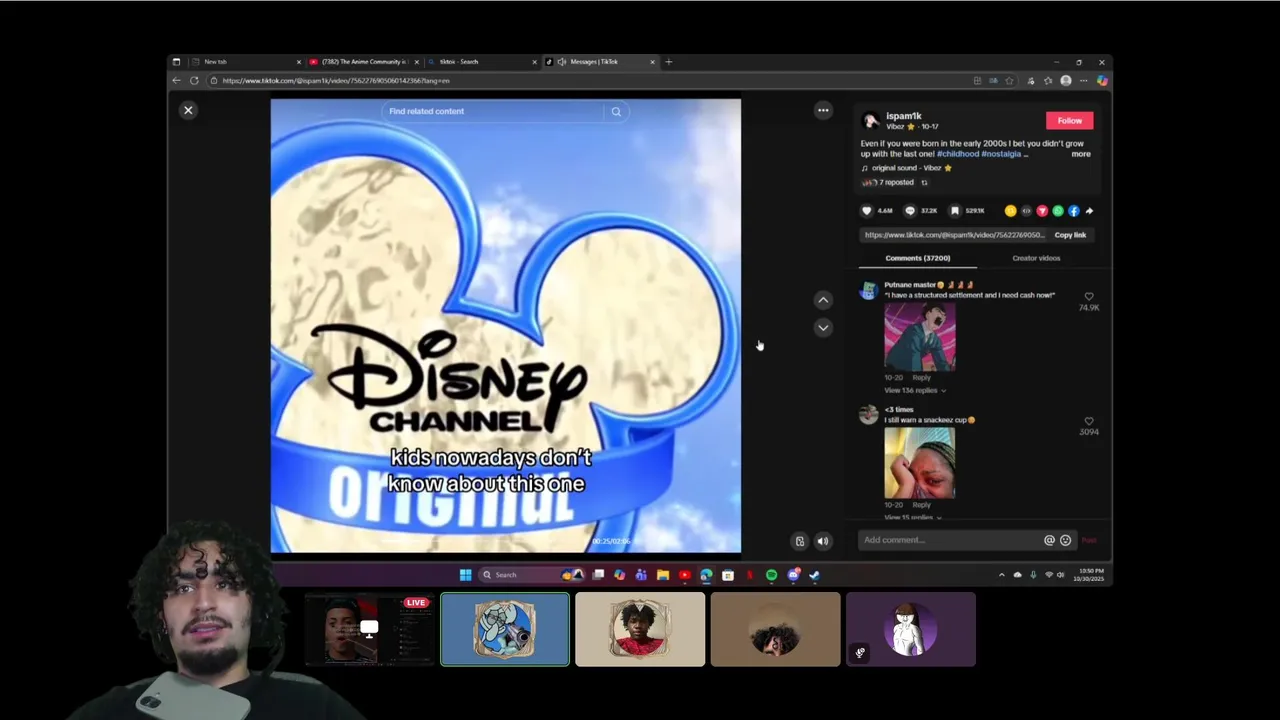Open the Windows Start menu
This screenshot has width=1280, height=720.
pyautogui.click(x=465, y=575)
